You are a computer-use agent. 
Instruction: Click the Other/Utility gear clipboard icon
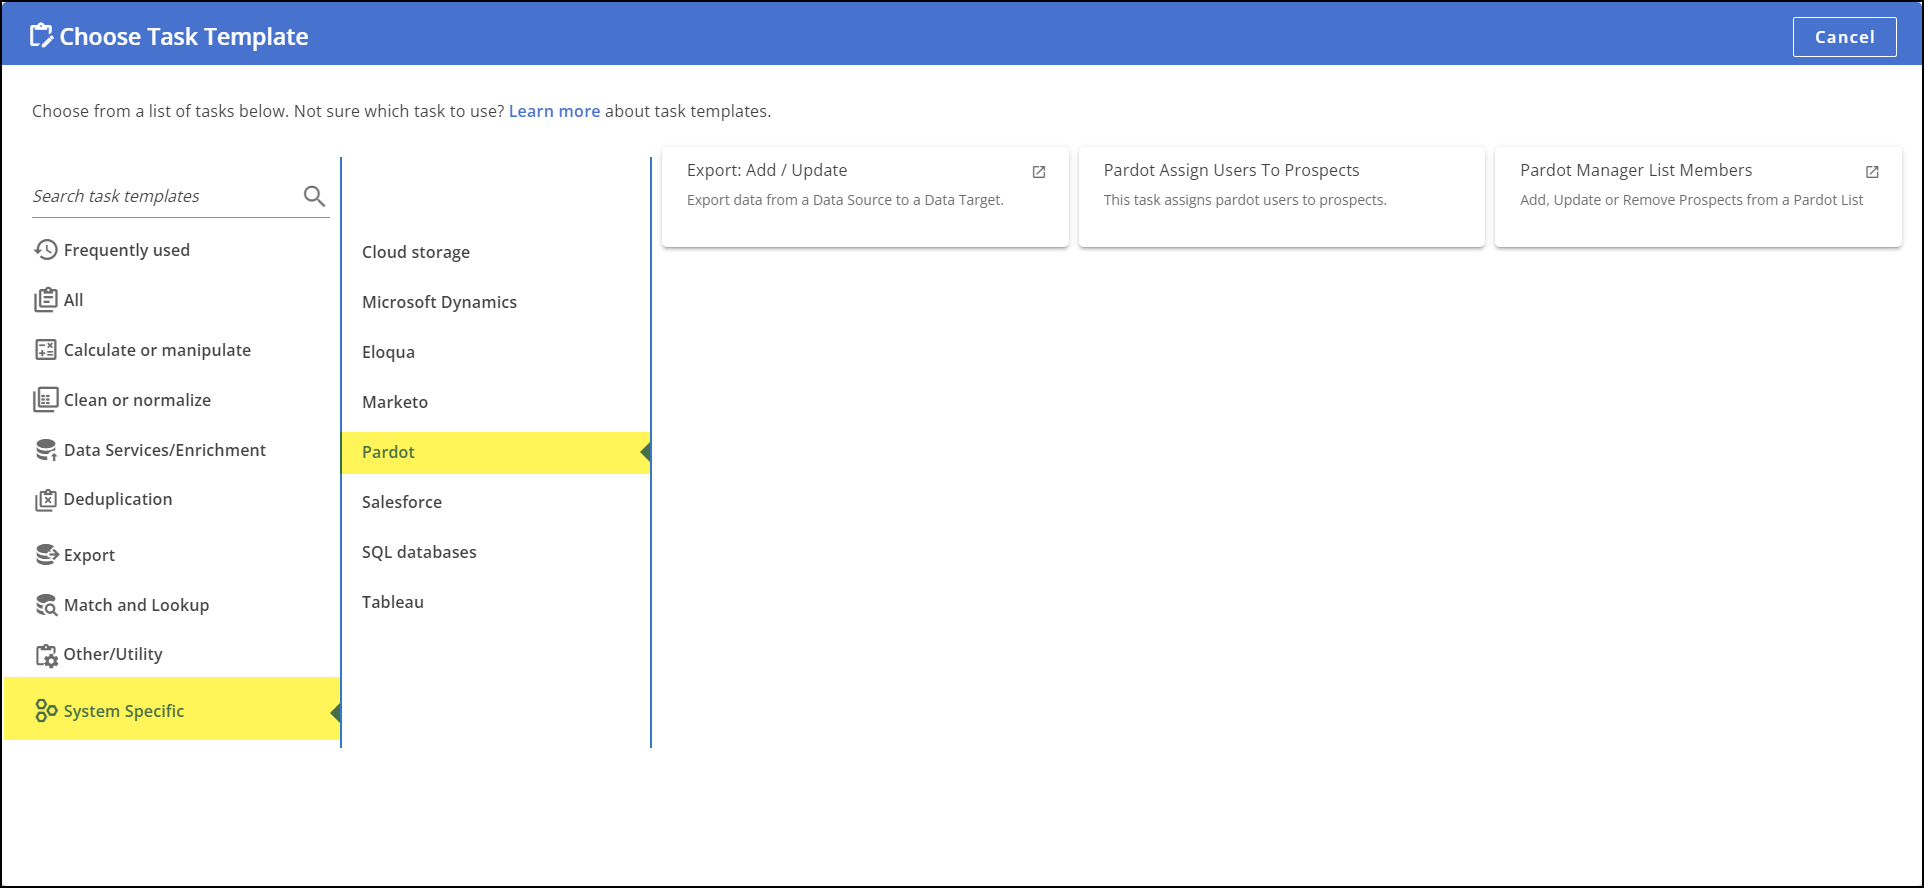point(47,655)
